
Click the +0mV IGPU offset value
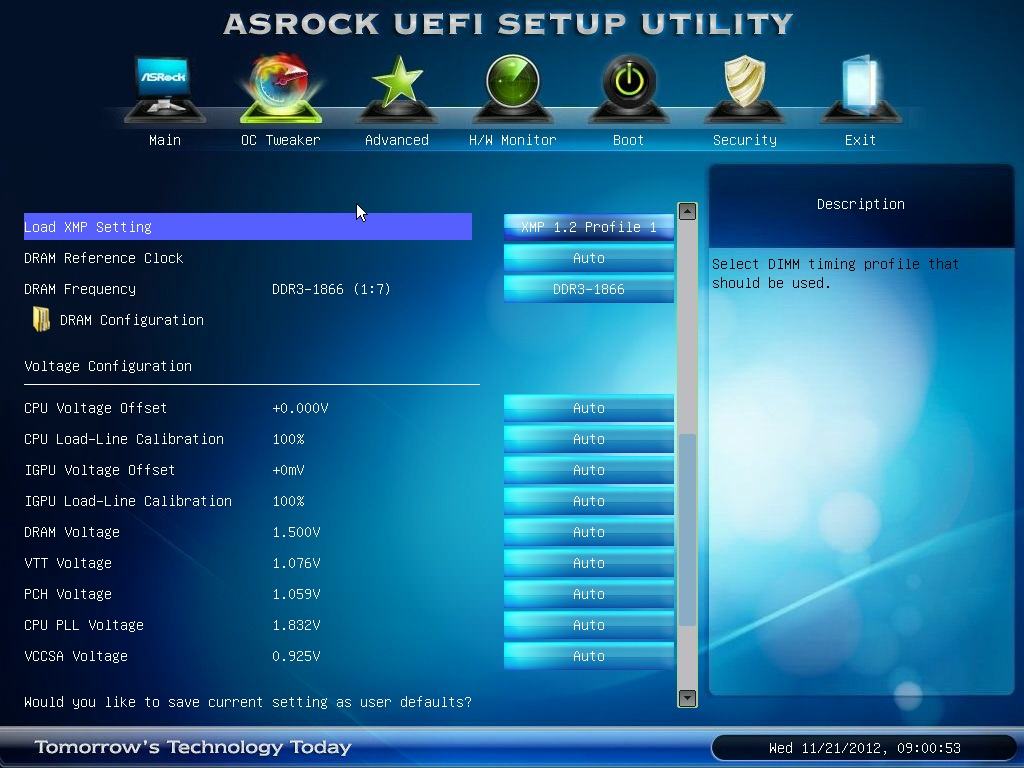click(288, 470)
